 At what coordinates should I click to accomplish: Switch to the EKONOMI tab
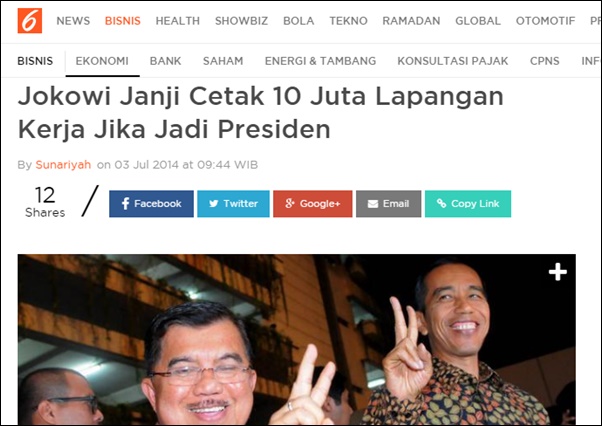pos(102,61)
